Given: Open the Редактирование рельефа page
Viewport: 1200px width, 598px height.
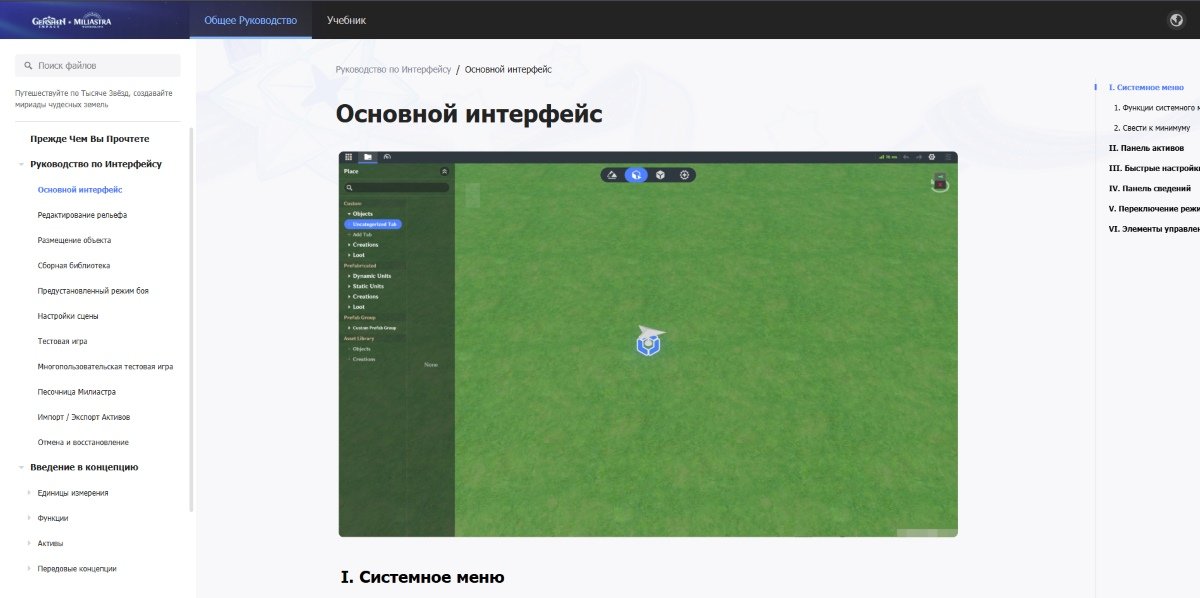Looking at the screenshot, I should (82, 215).
